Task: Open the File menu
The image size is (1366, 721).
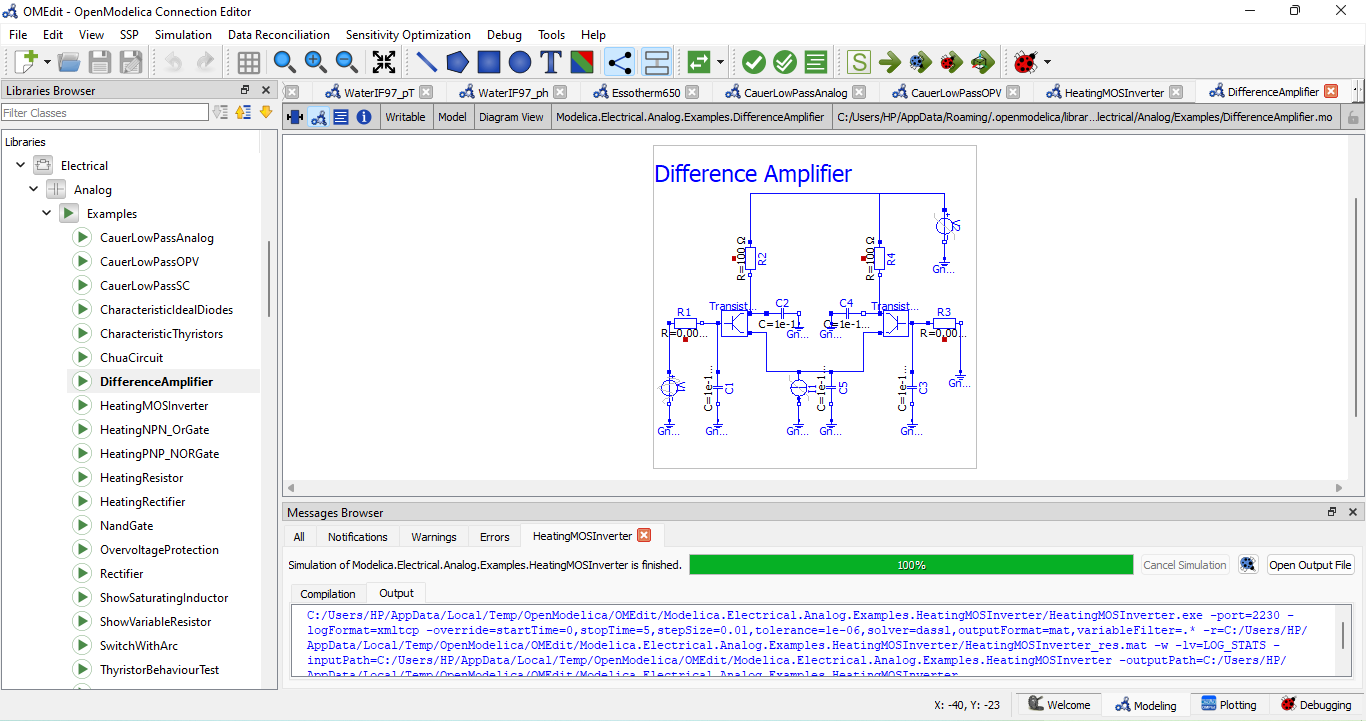Action: 18,34
